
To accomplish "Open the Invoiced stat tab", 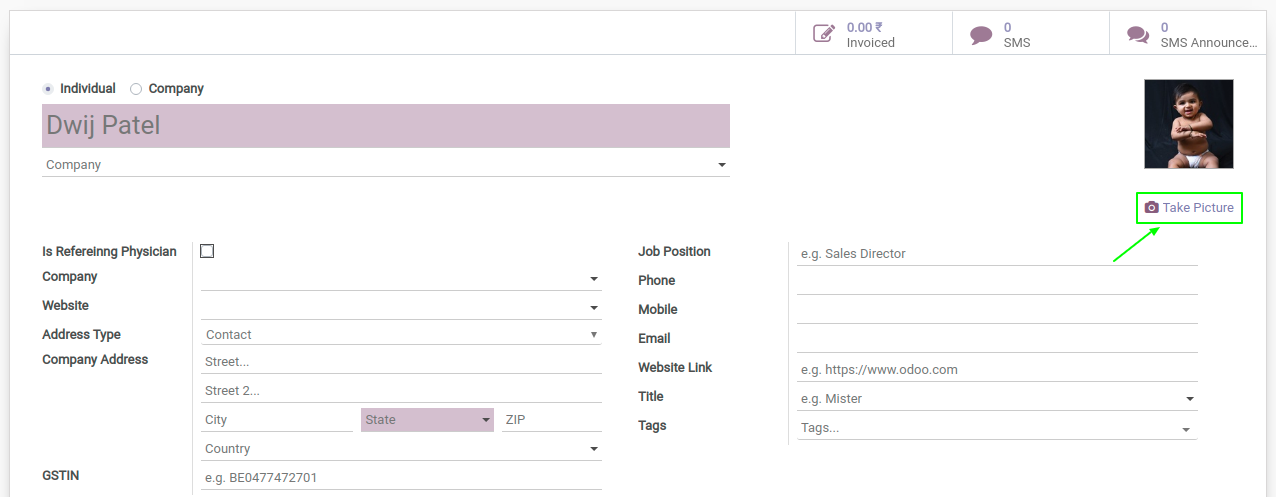I will [x=874, y=34].
